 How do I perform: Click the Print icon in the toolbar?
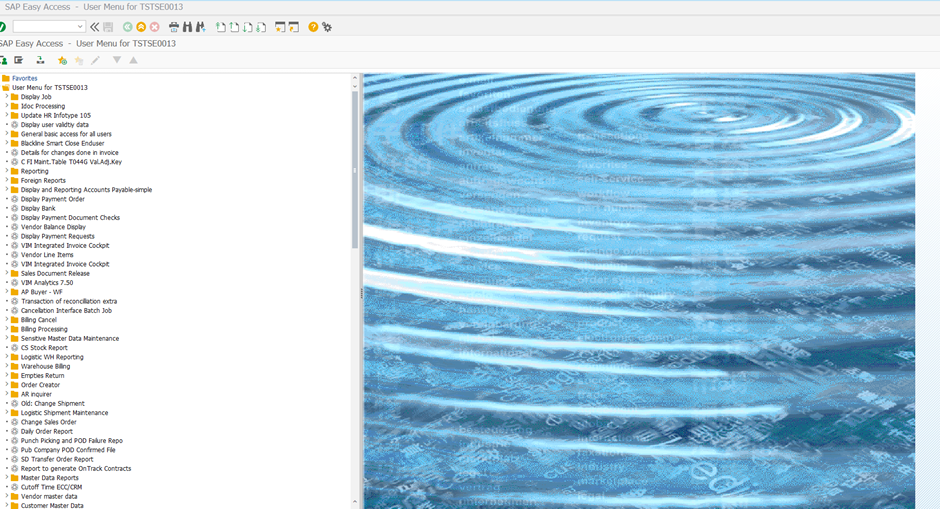174,27
